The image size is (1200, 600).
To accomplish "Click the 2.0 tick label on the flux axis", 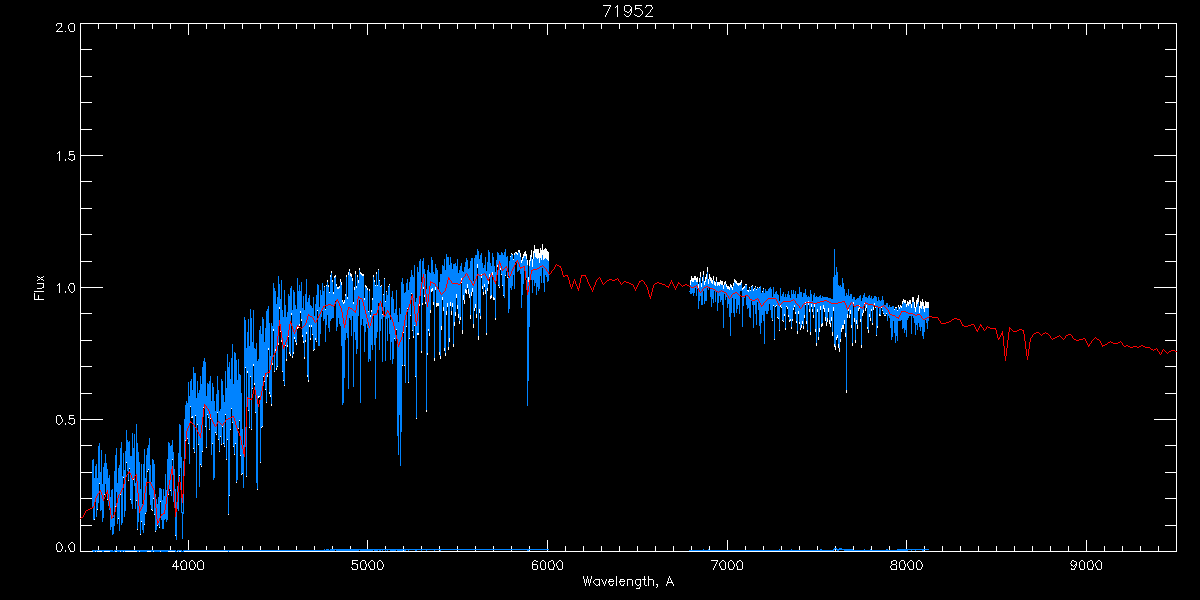I will pos(65,28).
